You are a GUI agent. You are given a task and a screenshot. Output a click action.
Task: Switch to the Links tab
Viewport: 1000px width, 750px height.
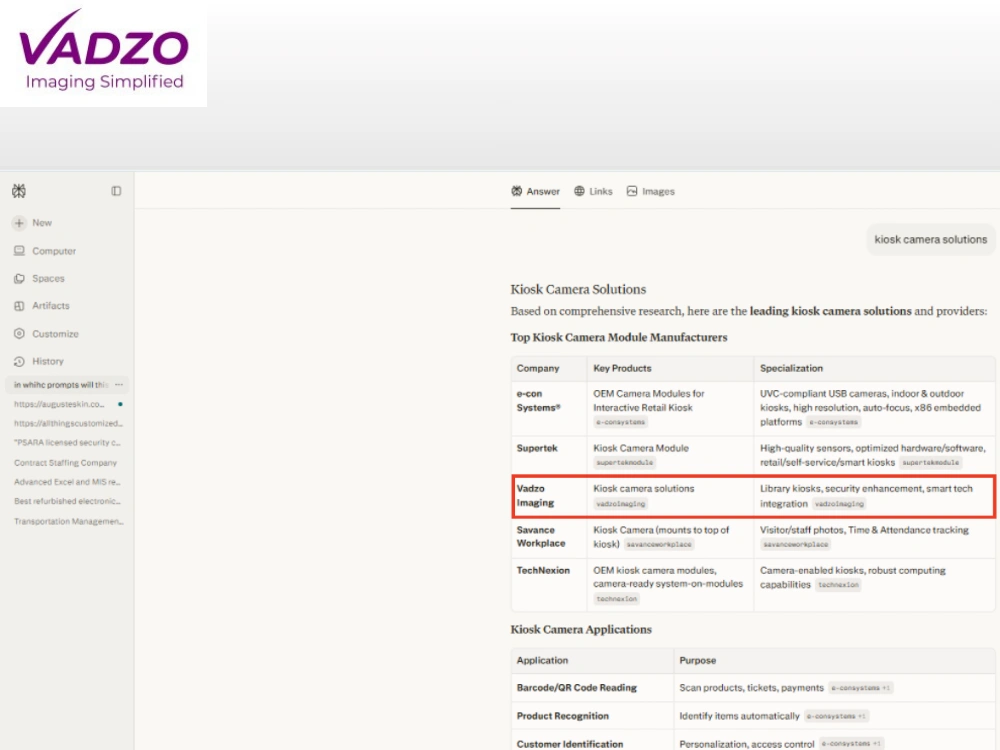coord(593,191)
